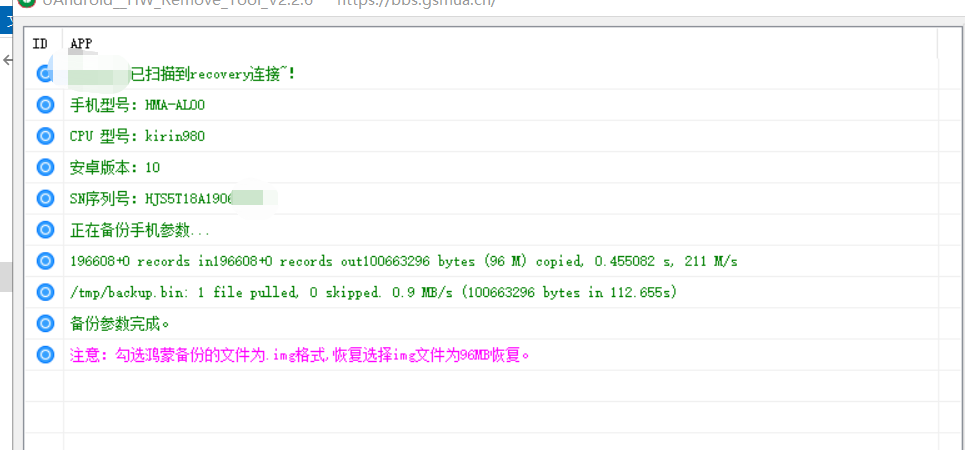Select the 正在备份手机参数... line
This screenshot has height=450, width=965.
140,231
